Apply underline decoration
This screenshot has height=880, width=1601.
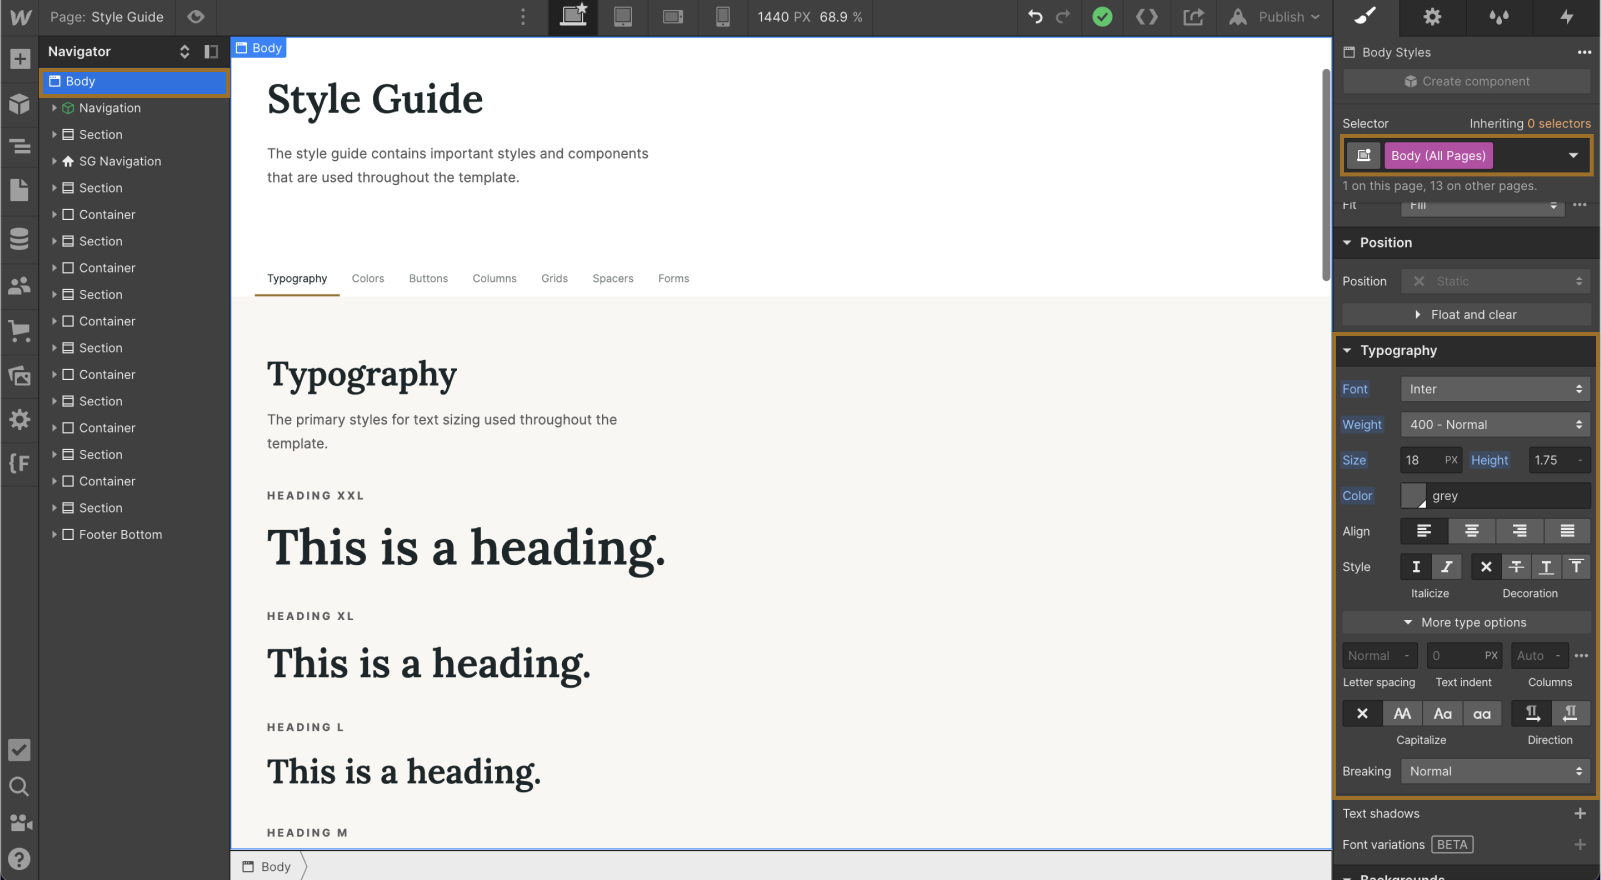point(1546,567)
